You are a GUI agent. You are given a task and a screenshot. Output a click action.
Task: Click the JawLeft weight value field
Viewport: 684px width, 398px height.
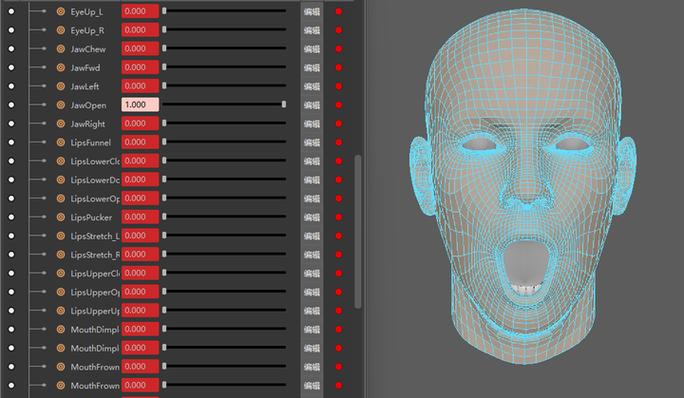[140, 86]
